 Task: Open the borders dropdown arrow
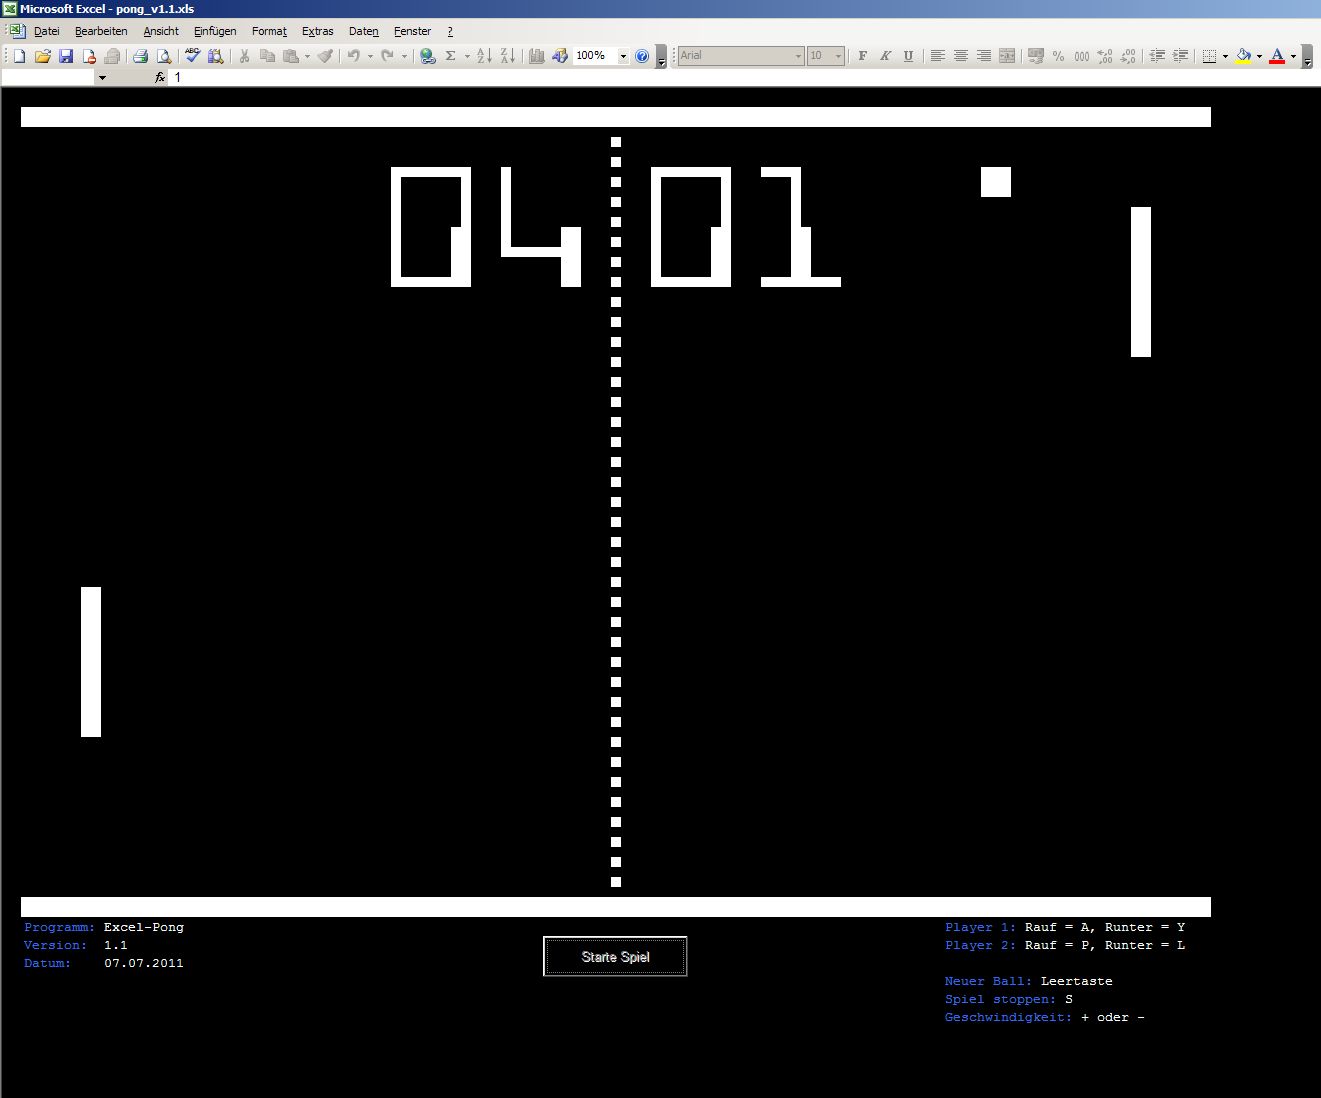coord(1225,56)
